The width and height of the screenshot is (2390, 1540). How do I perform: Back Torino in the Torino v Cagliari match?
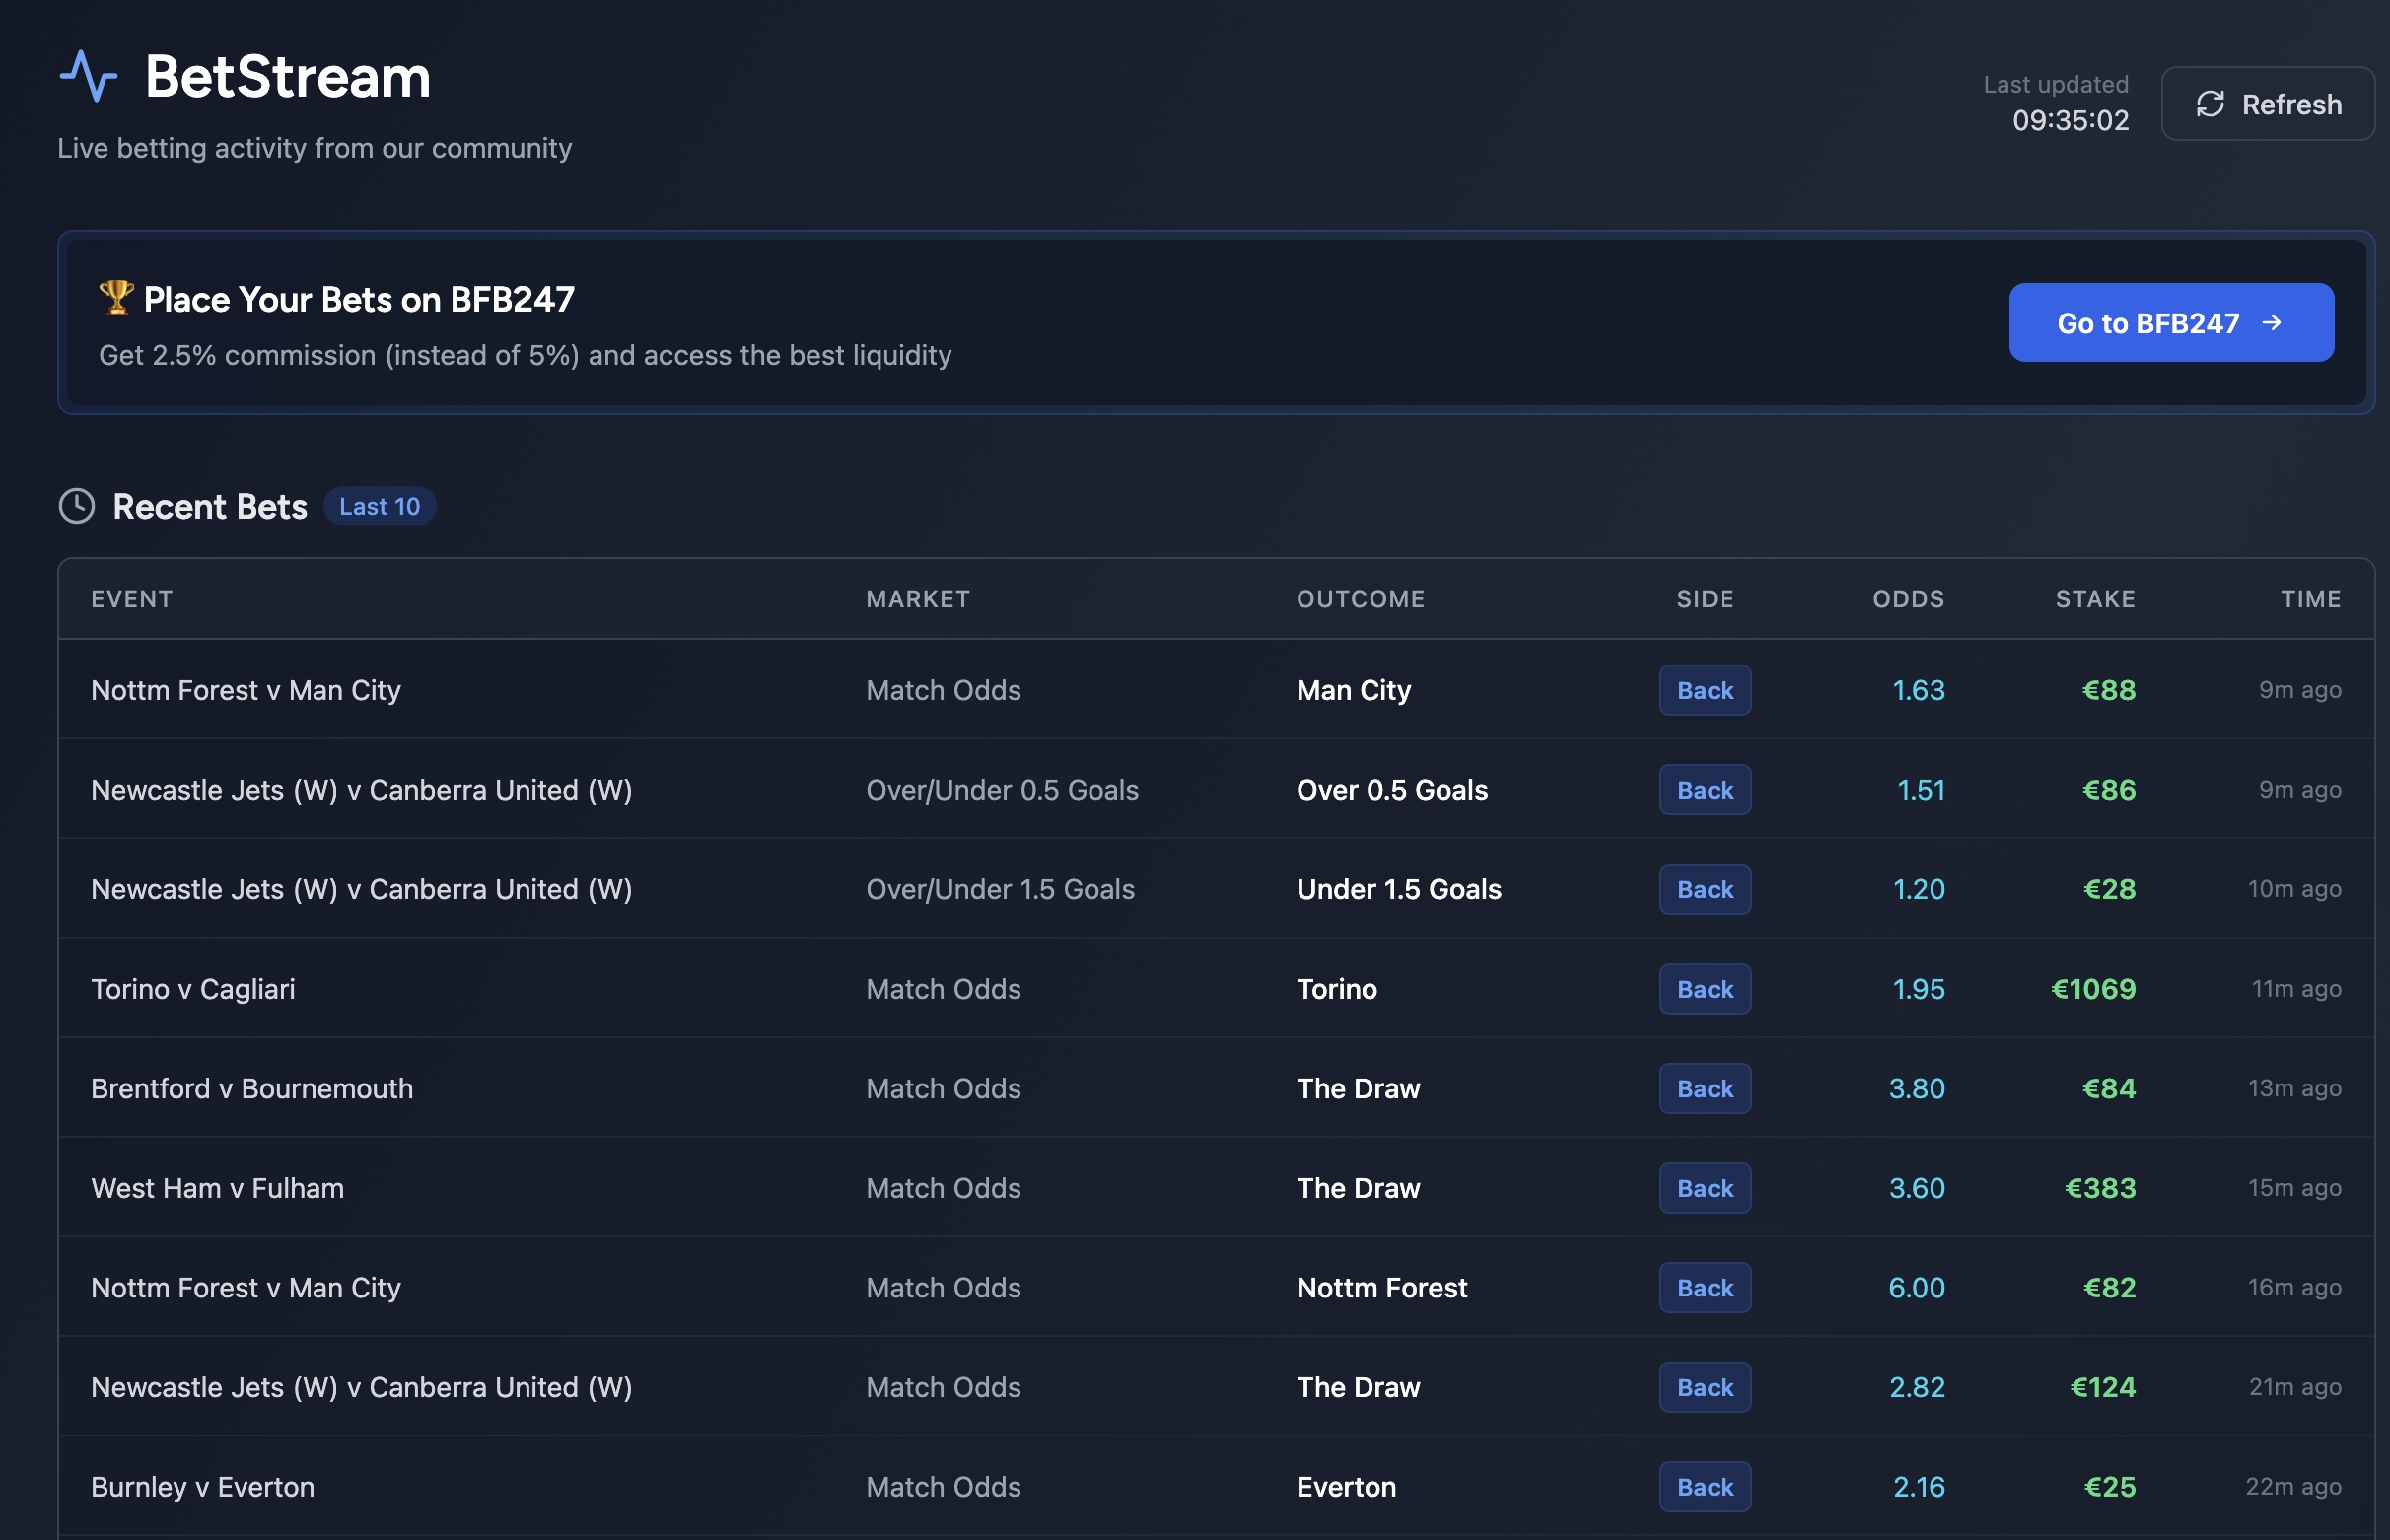pos(1704,988)
